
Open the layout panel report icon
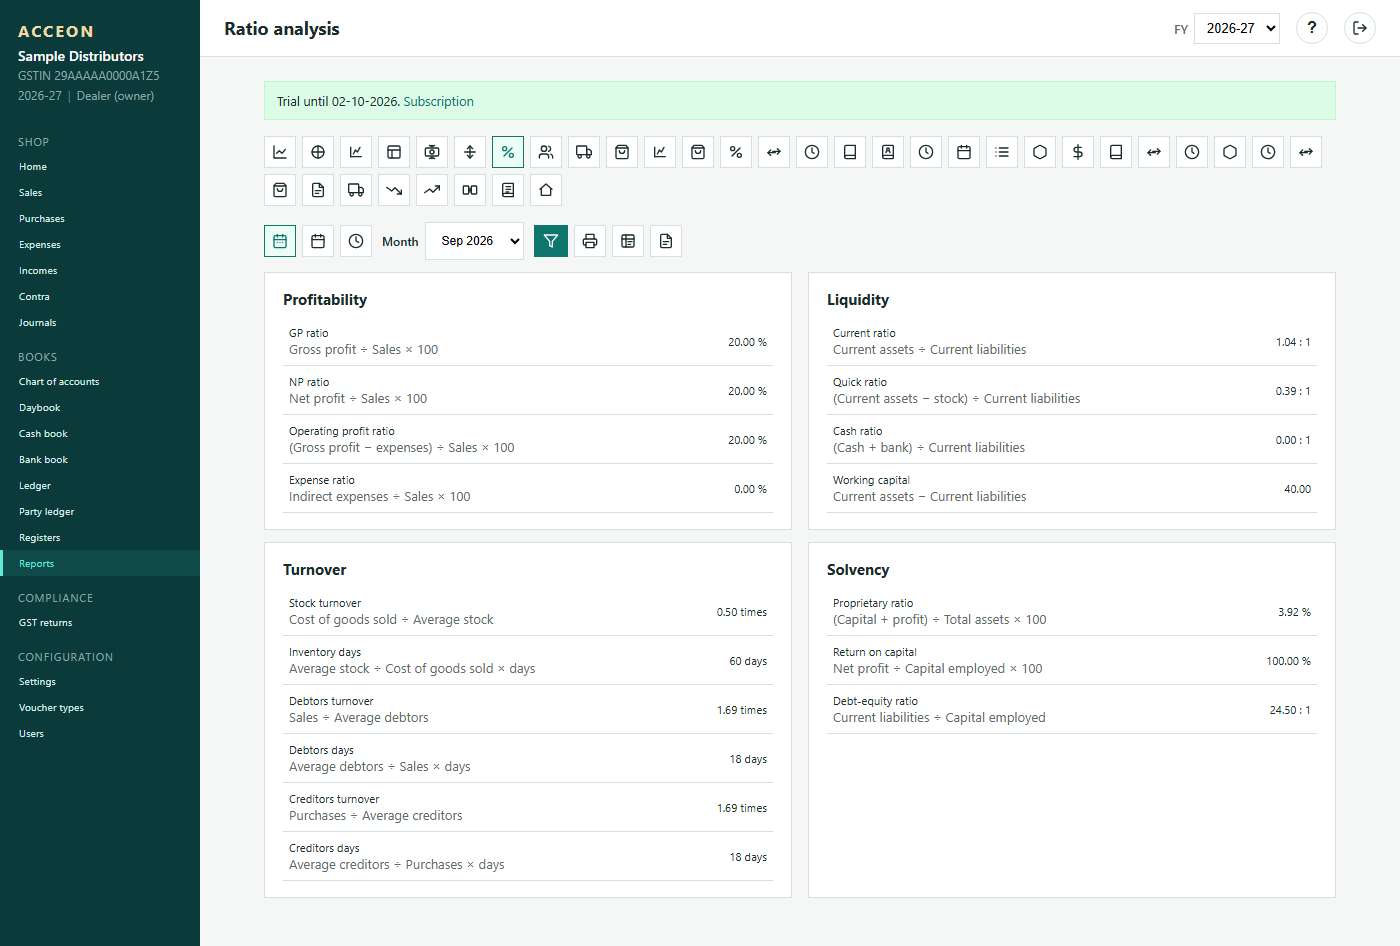[394, 152]
